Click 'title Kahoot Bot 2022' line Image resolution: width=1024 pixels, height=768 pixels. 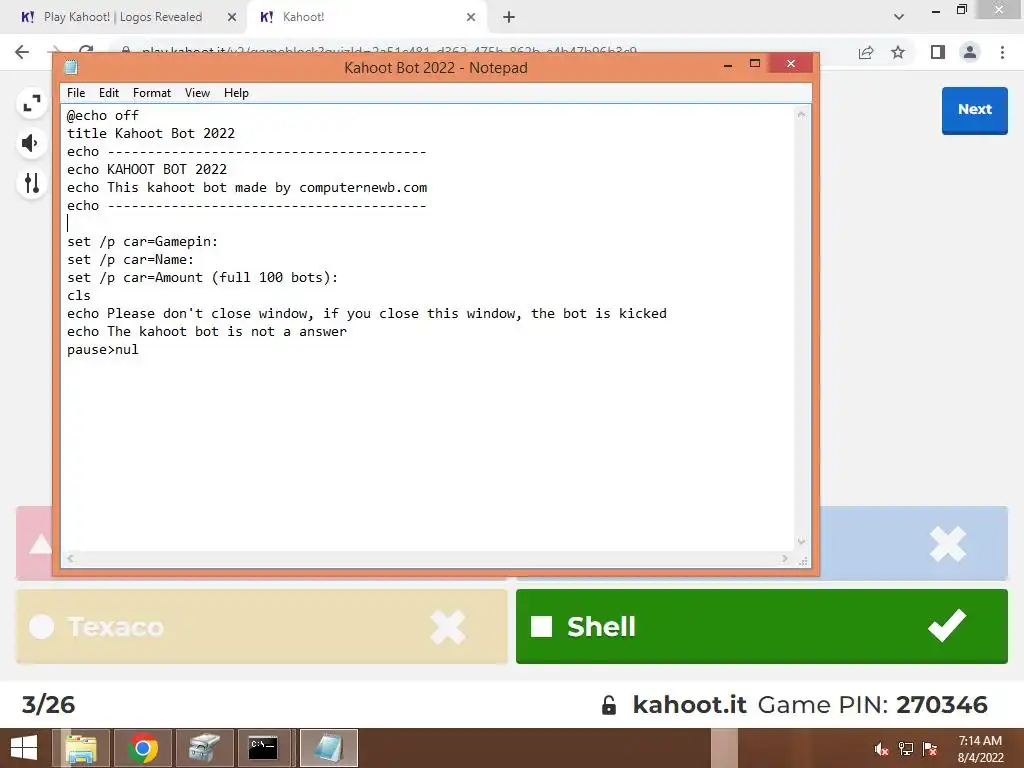151,133
